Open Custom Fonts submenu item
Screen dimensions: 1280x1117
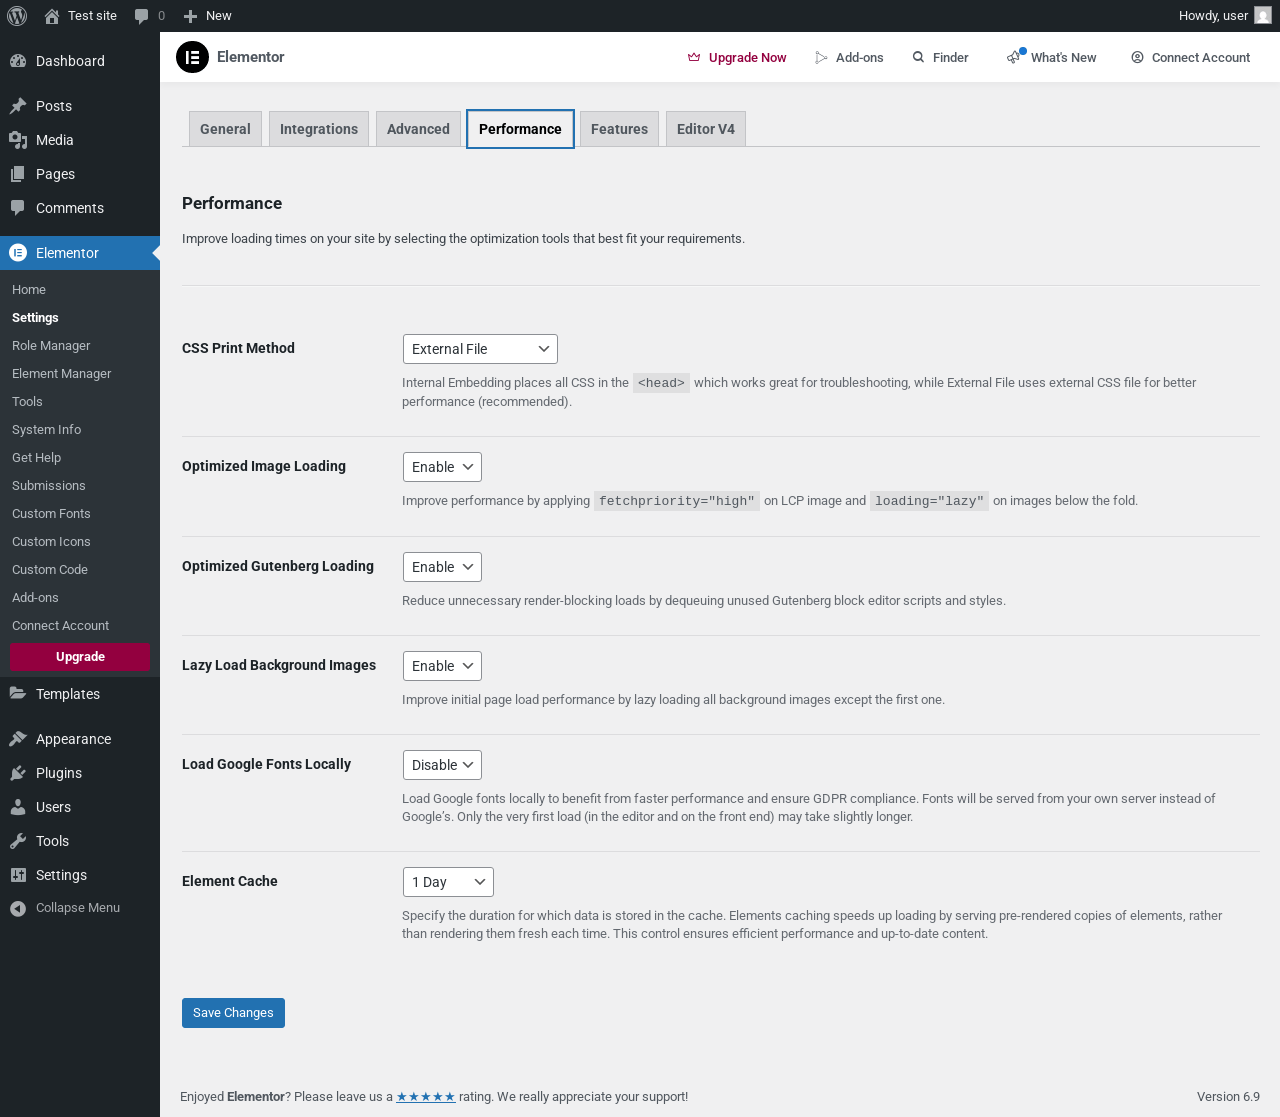(x=80, y=514)
